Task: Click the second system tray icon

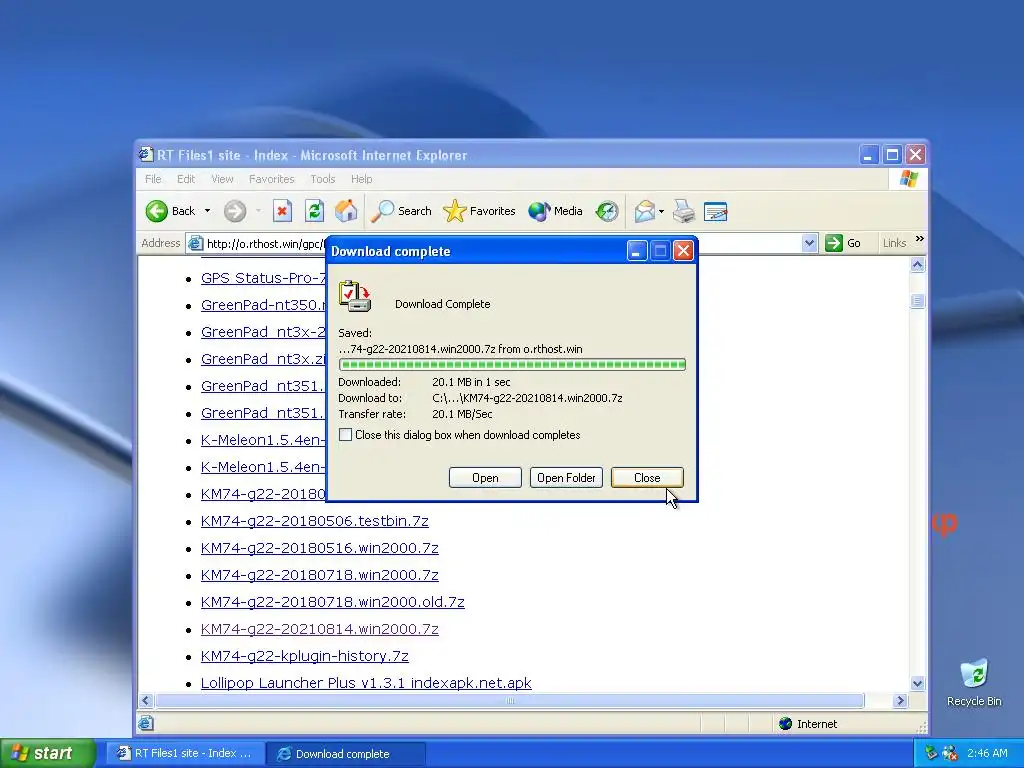Action: click(950, 753)
